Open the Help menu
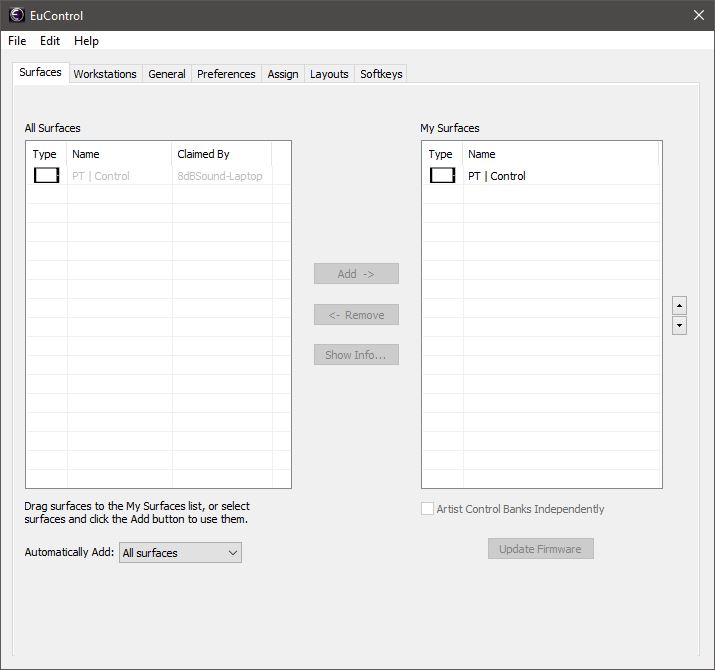Viewport: 715px width, 670px height. click(86, 41)
